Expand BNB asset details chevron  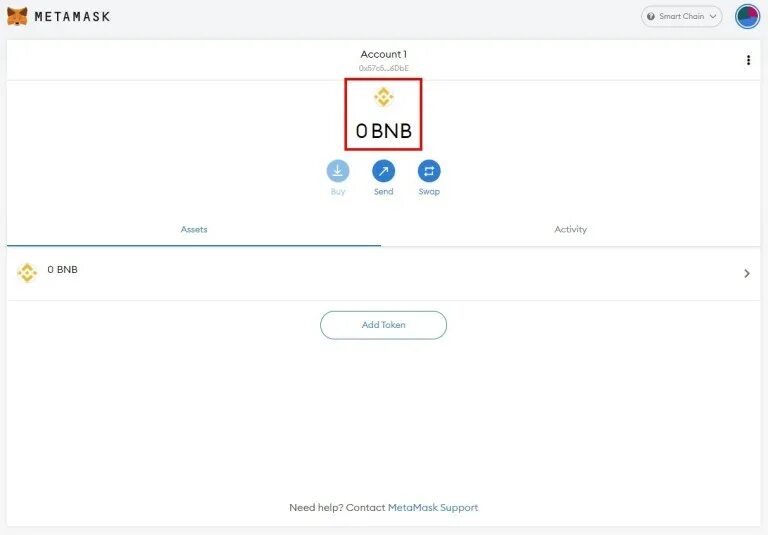tap(747, 273)
